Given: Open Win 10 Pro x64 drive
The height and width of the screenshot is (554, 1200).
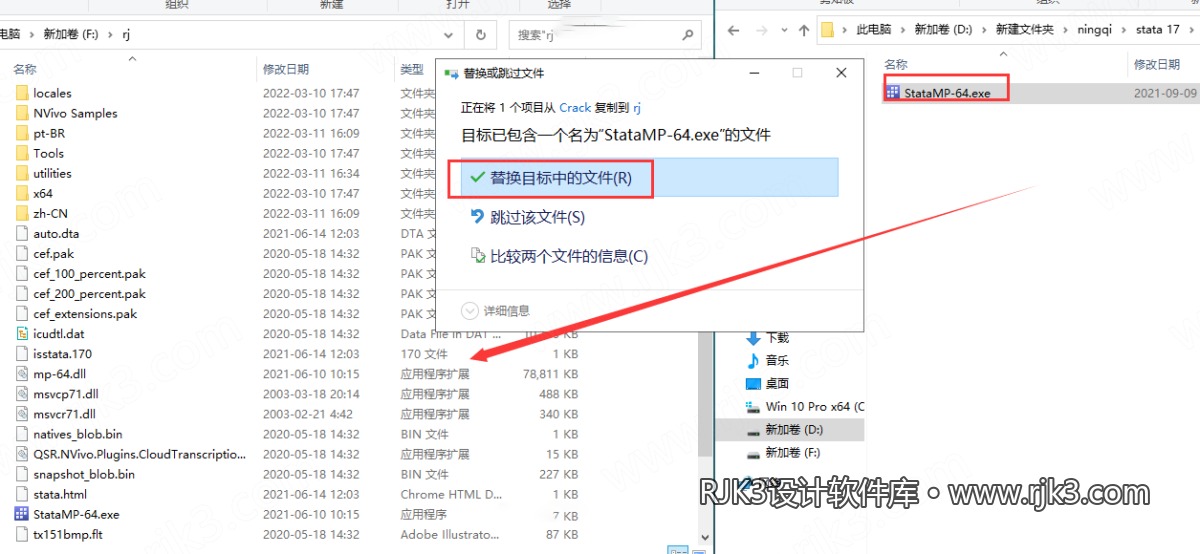Looking at the screenshot, I should pos(805,406).
